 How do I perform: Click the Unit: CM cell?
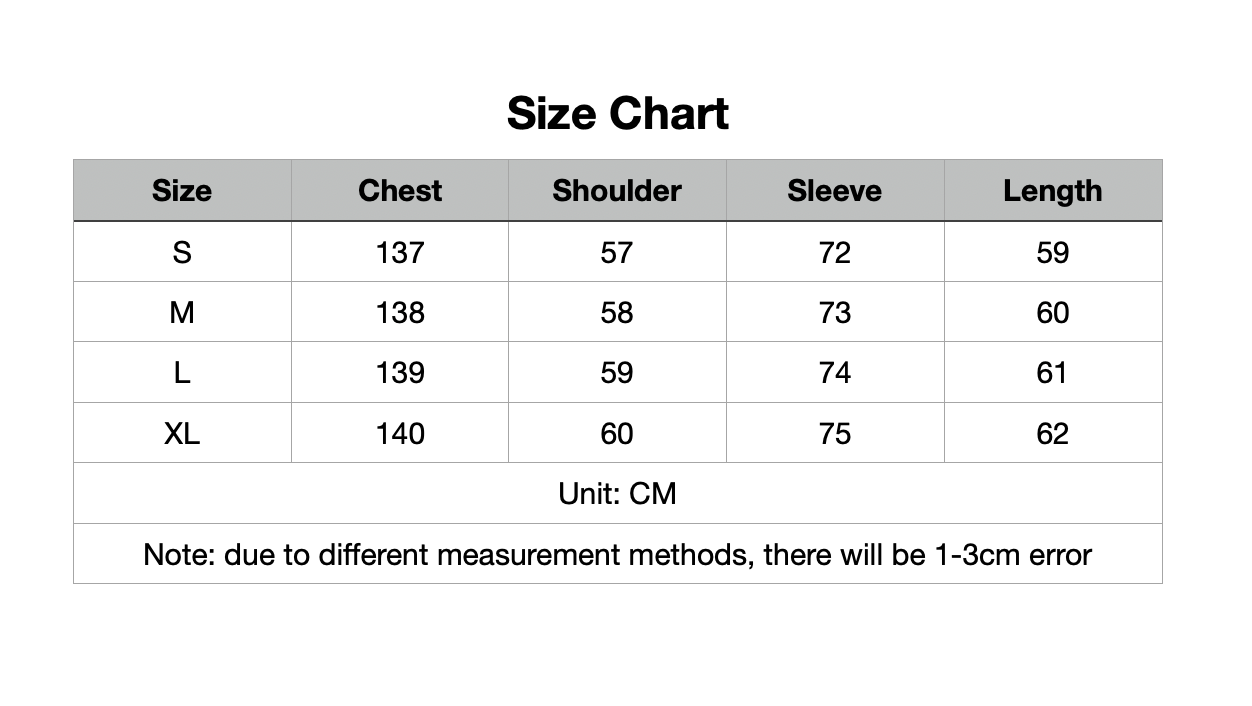[617, 493]
